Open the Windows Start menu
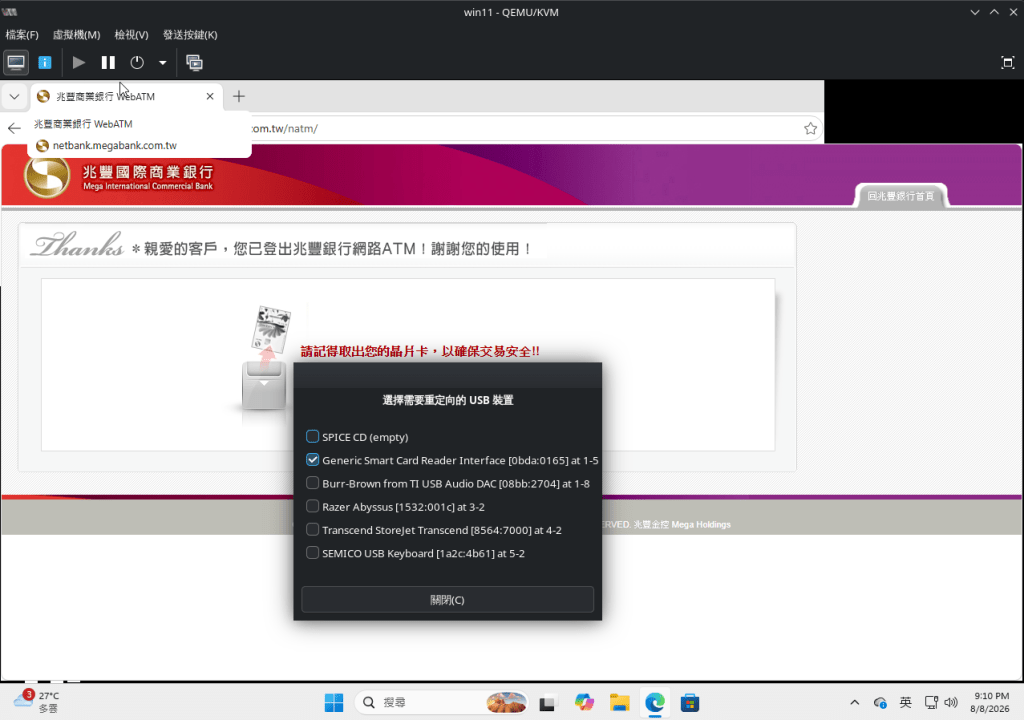The width and height of the screenshot is (1024, 720). pyautogui.click(x=334, y=703)
